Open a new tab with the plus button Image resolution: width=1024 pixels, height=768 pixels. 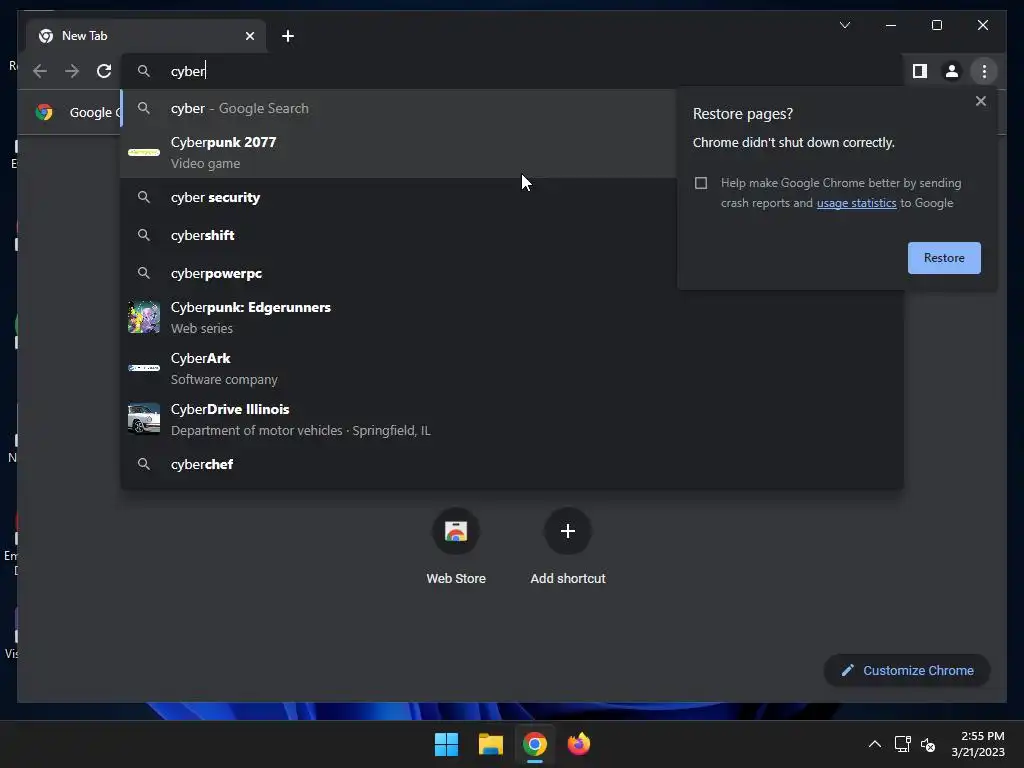[x=288, y=36]
